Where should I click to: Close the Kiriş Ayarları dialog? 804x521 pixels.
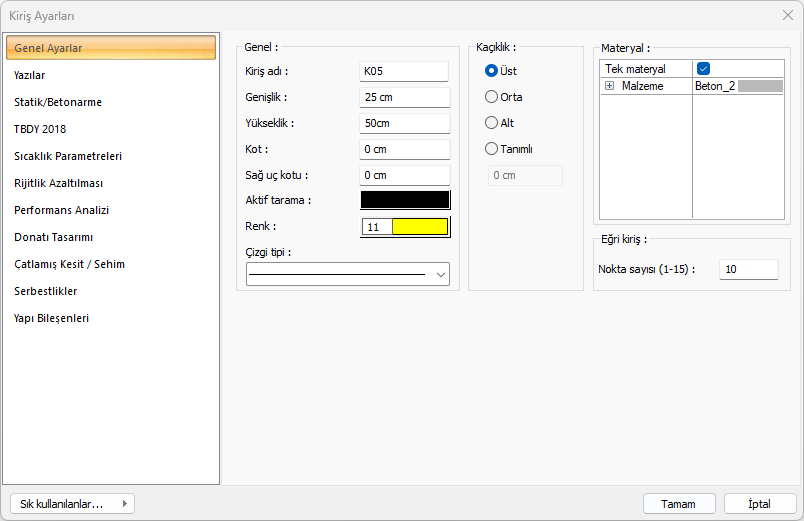[787, 15]
